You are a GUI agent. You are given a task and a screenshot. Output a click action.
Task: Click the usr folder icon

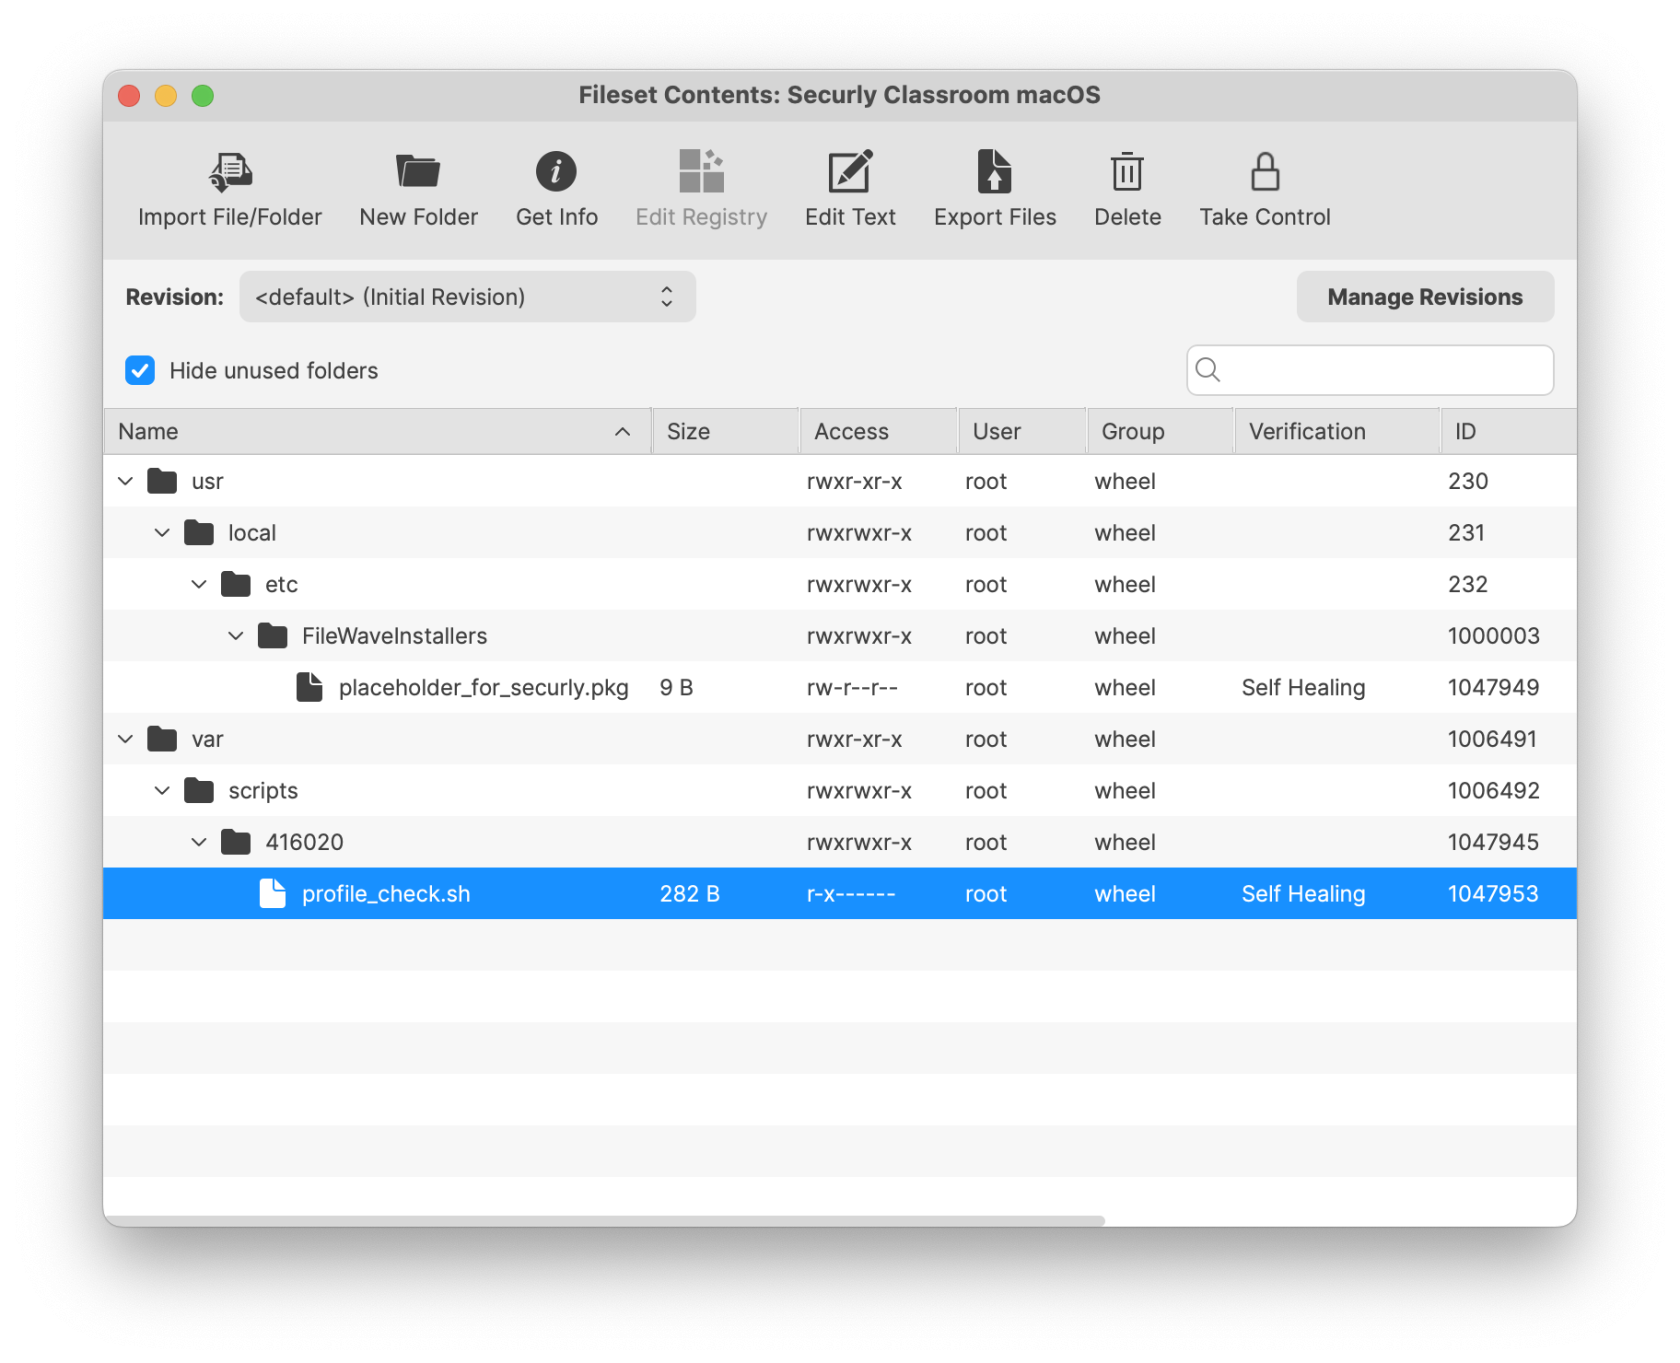(162, 481)
